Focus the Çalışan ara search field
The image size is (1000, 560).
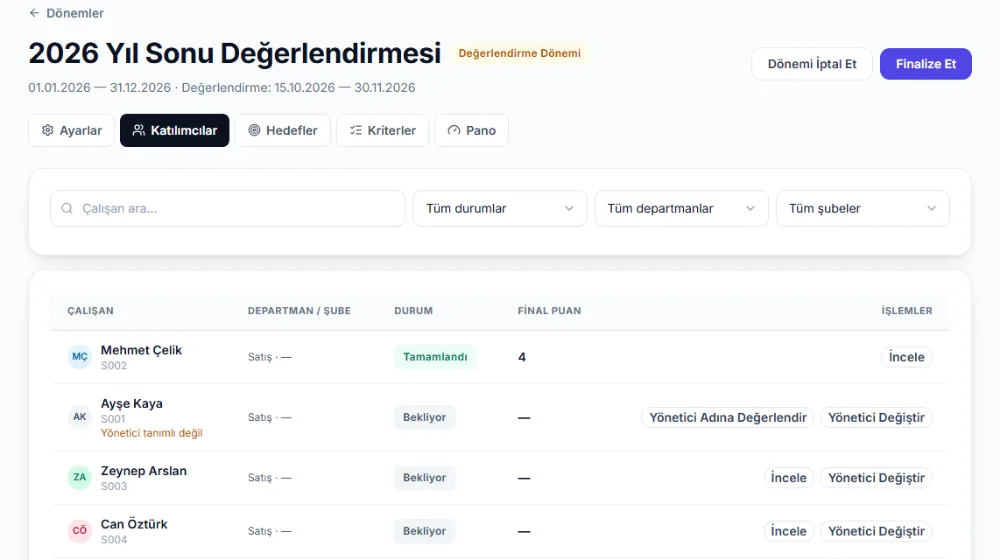228,209
